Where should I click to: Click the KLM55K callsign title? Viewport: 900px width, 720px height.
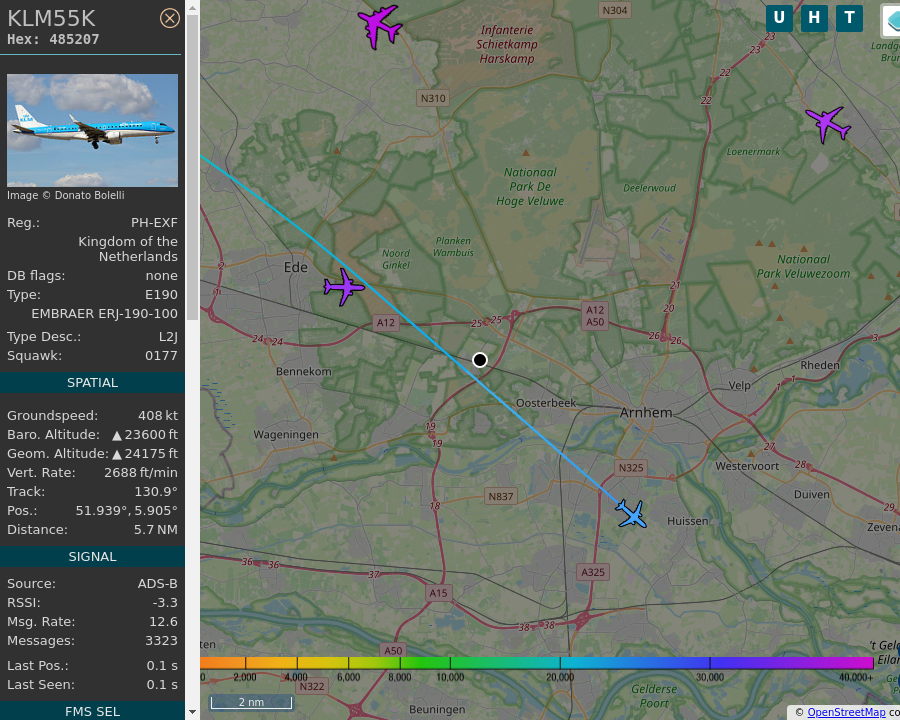[x=51, y=18]
